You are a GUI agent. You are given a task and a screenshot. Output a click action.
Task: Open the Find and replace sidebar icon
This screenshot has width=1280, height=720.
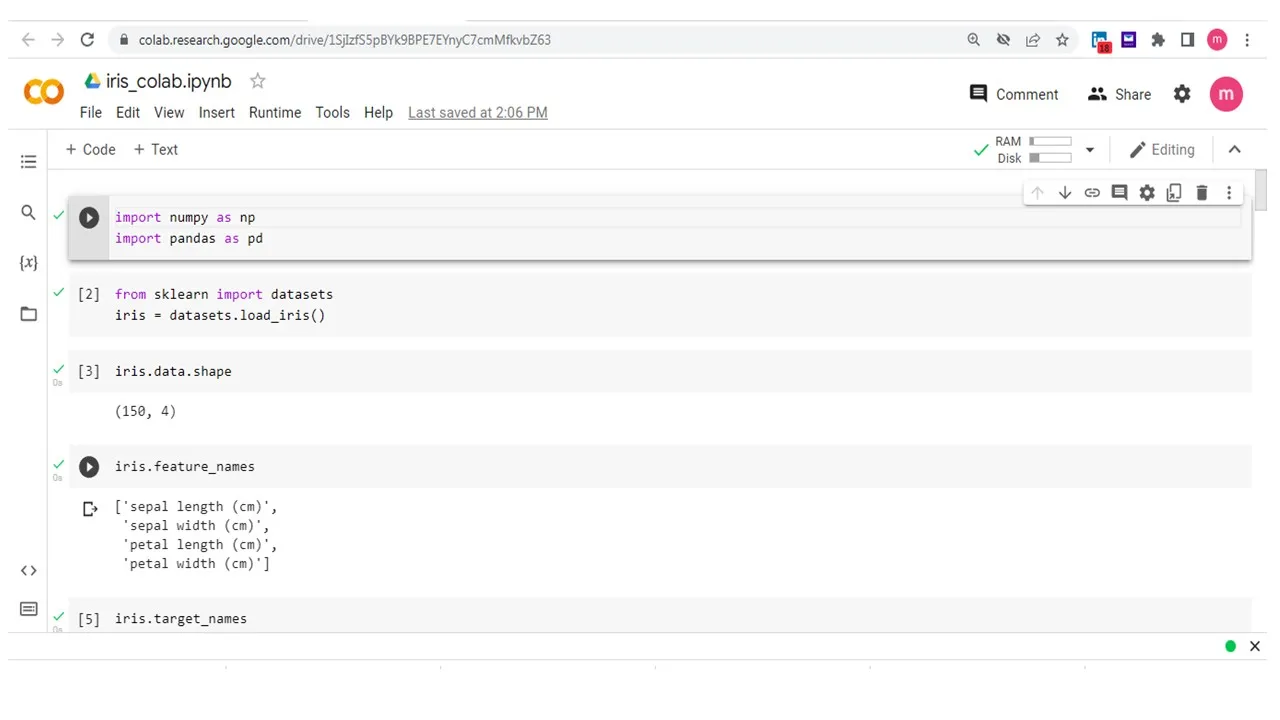point(28,213)
